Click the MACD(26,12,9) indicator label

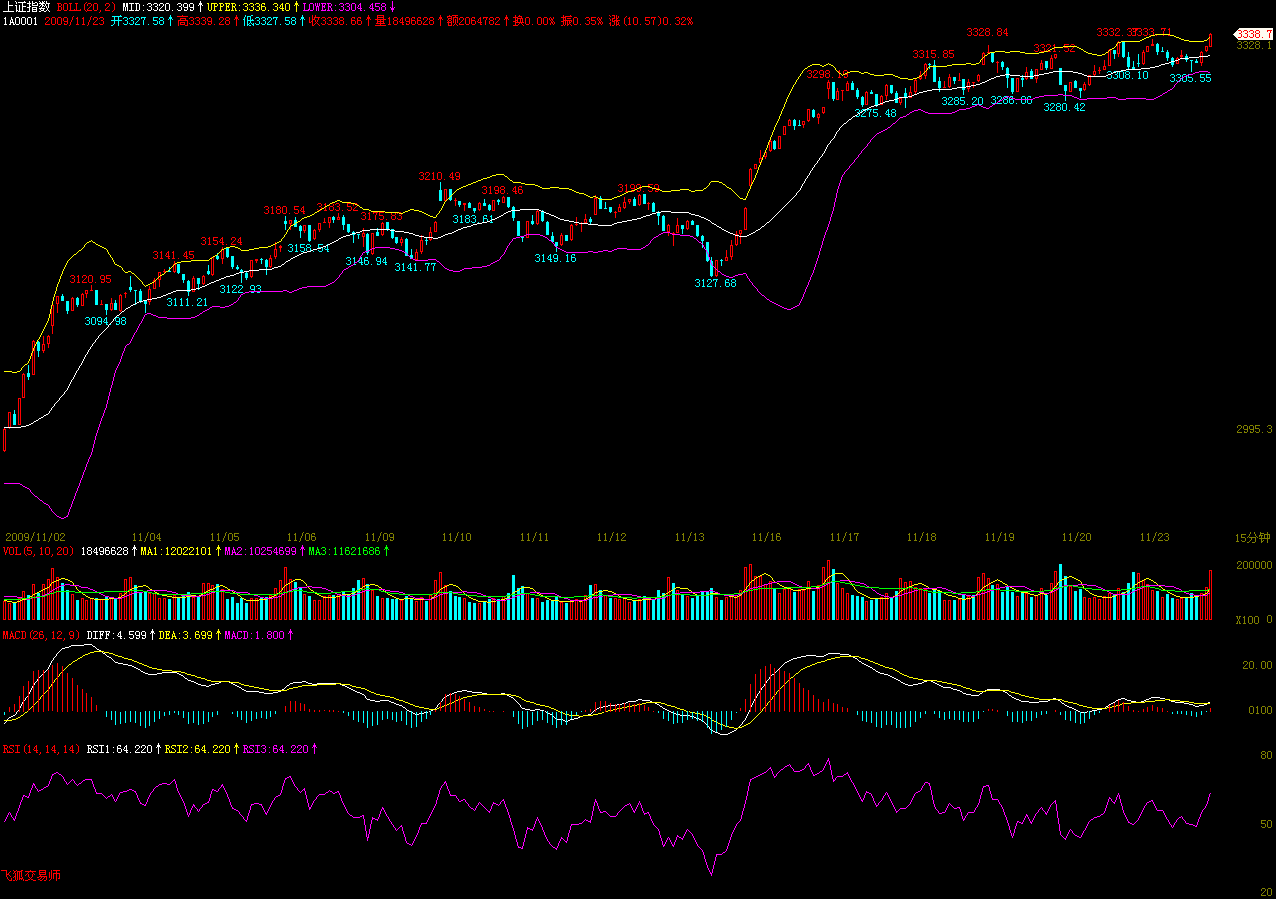[42, 635]
